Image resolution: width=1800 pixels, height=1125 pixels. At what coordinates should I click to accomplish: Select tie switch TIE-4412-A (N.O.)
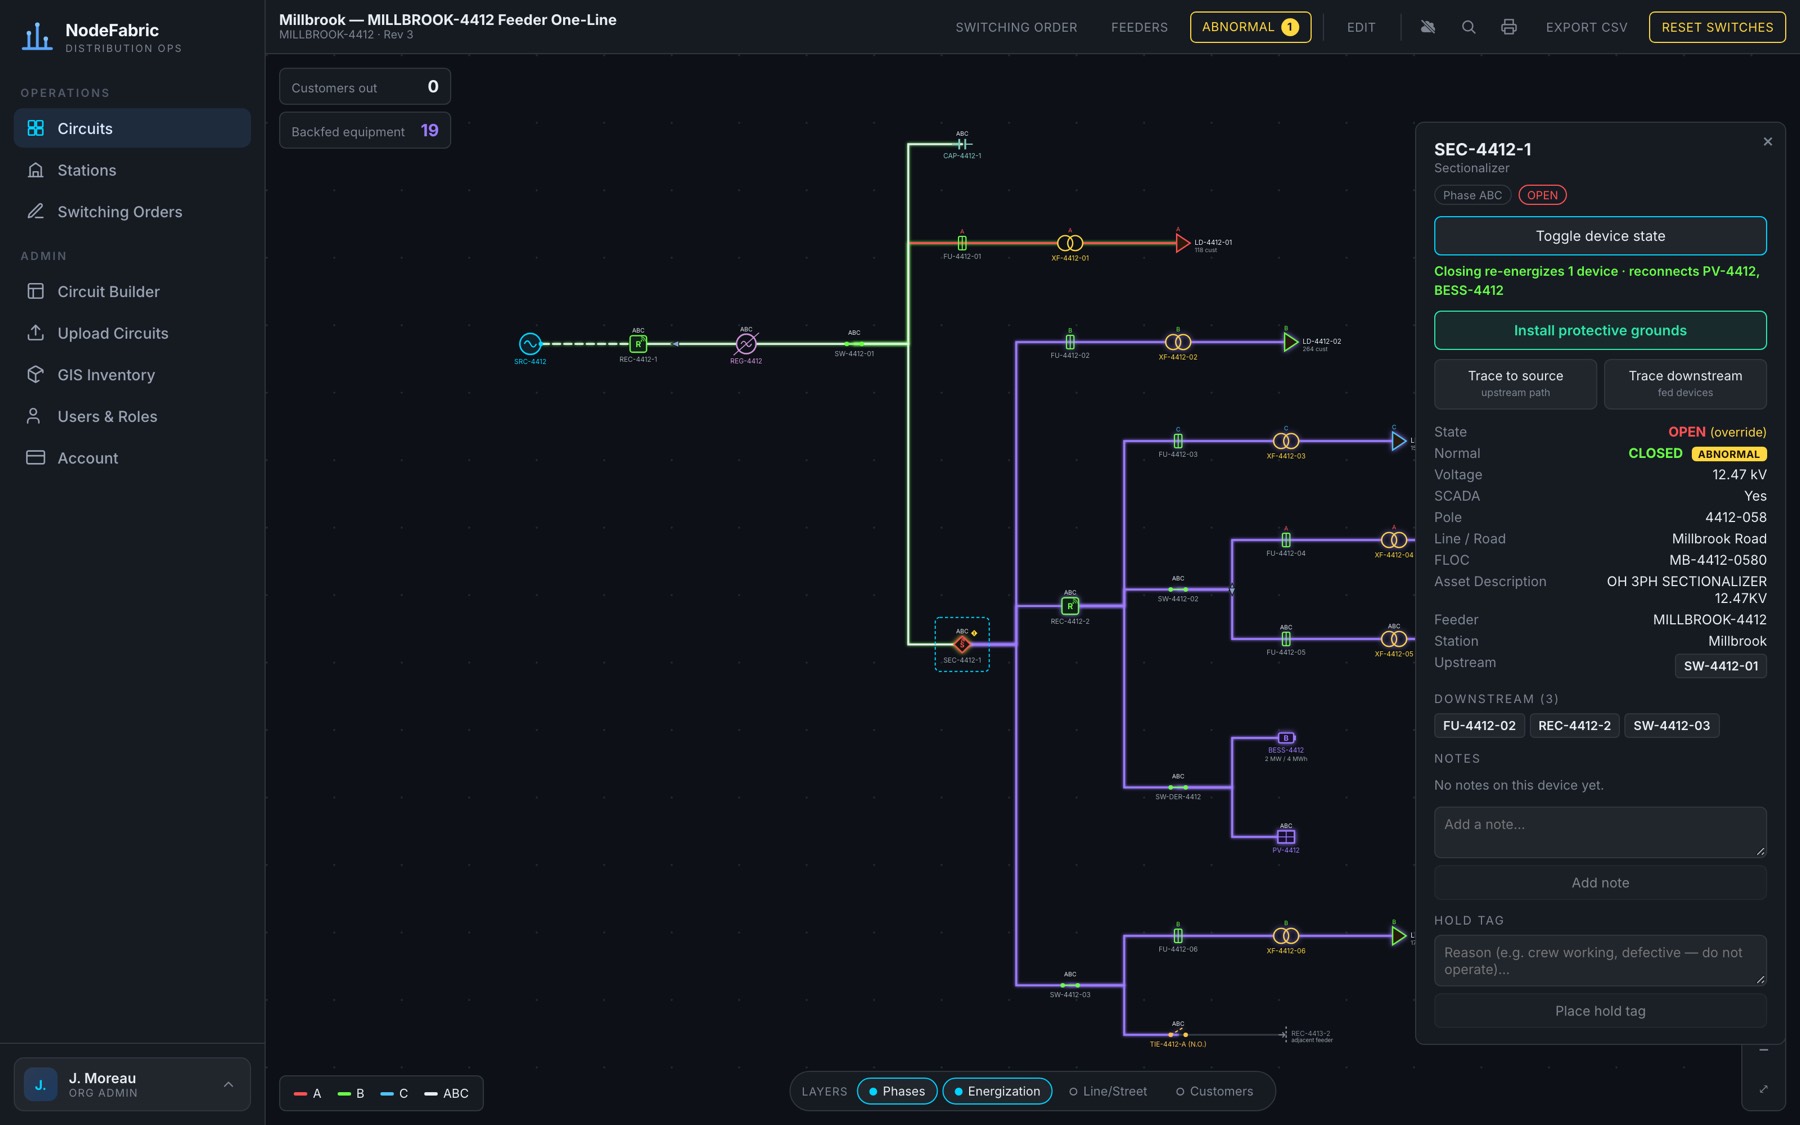click(1178, 1034)
